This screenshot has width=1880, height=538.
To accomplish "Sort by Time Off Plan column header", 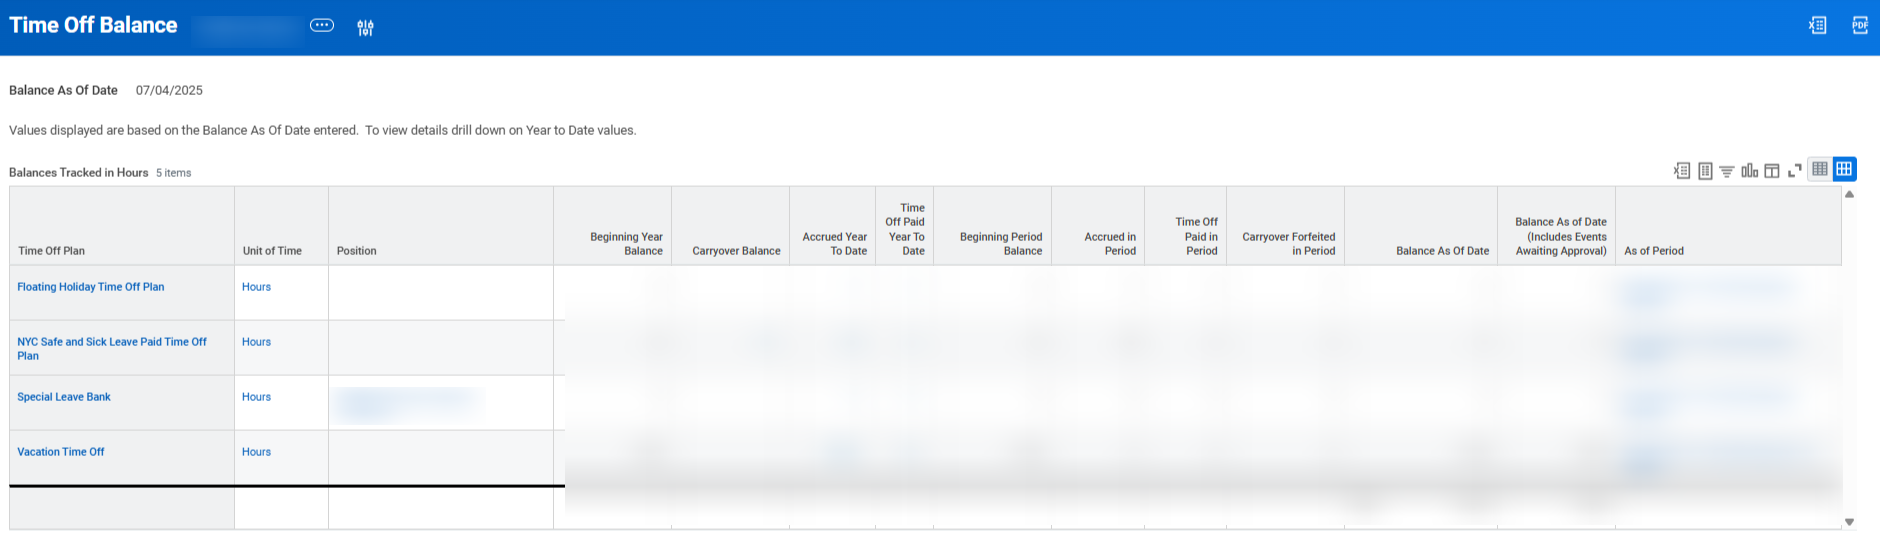I will [122, 226].
